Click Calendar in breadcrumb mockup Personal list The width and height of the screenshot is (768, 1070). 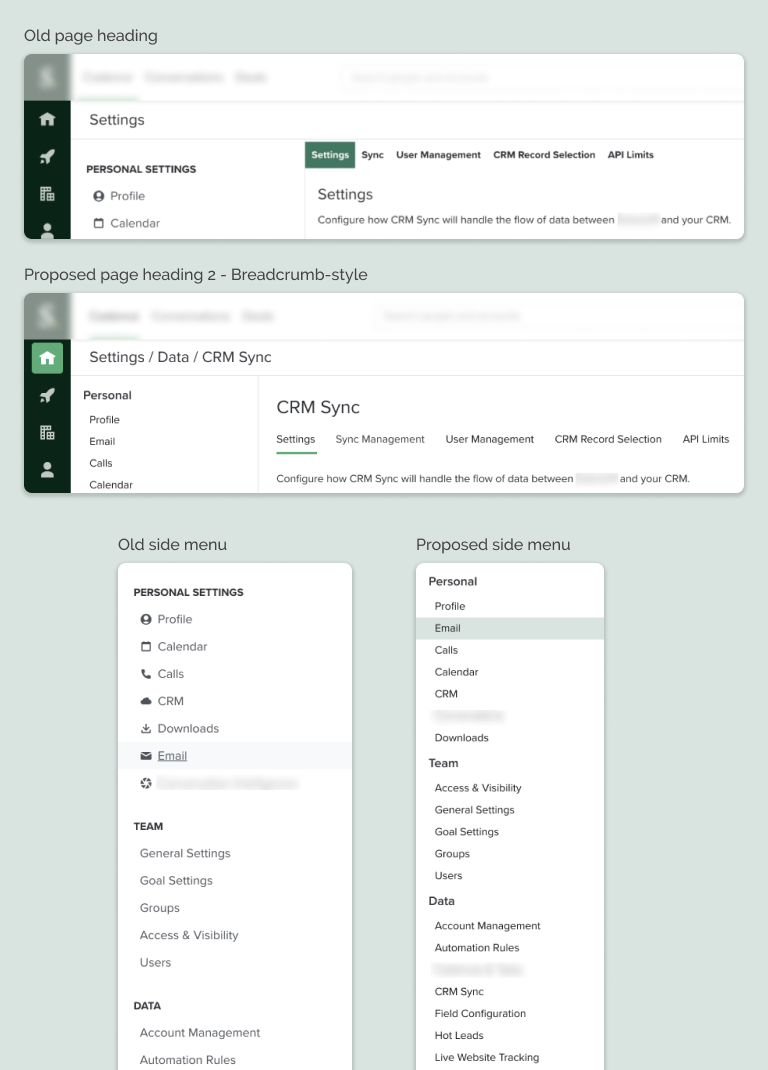tap(111, 485)
